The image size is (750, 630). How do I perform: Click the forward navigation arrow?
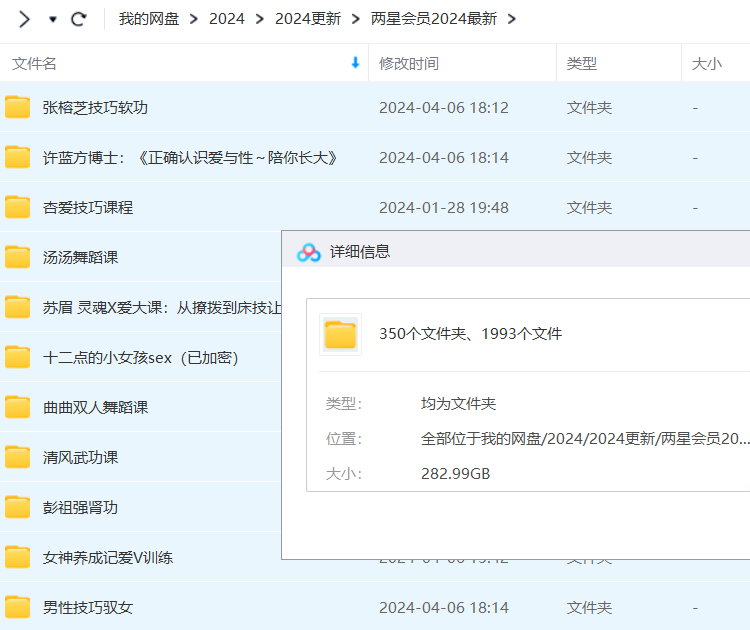tap(24, 19)
